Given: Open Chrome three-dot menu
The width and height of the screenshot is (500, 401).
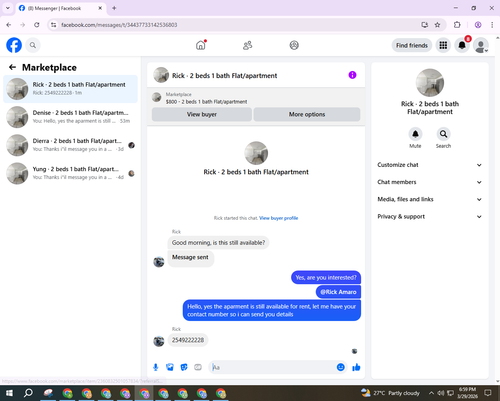Looking at the screenshot, I should 492,25.
